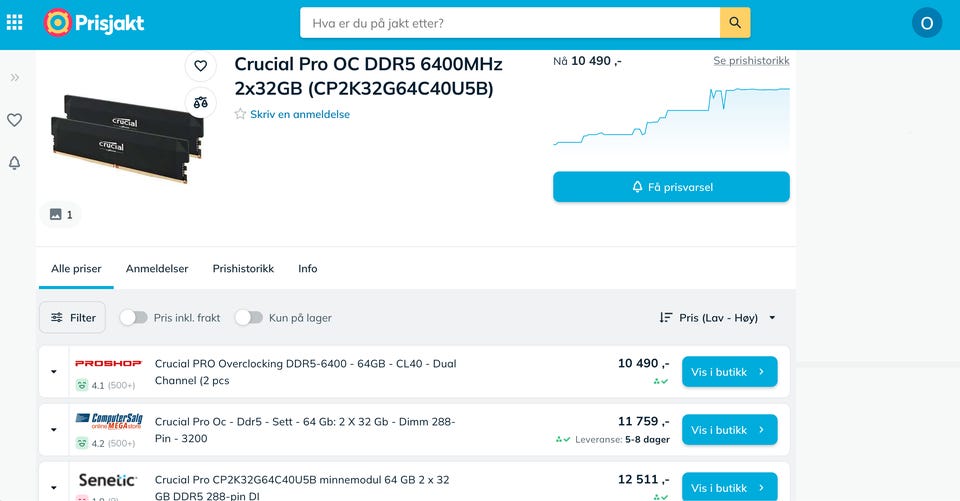Toggle Pris inkl. frakt switch

pyautogui.click(x=133, y=317)
